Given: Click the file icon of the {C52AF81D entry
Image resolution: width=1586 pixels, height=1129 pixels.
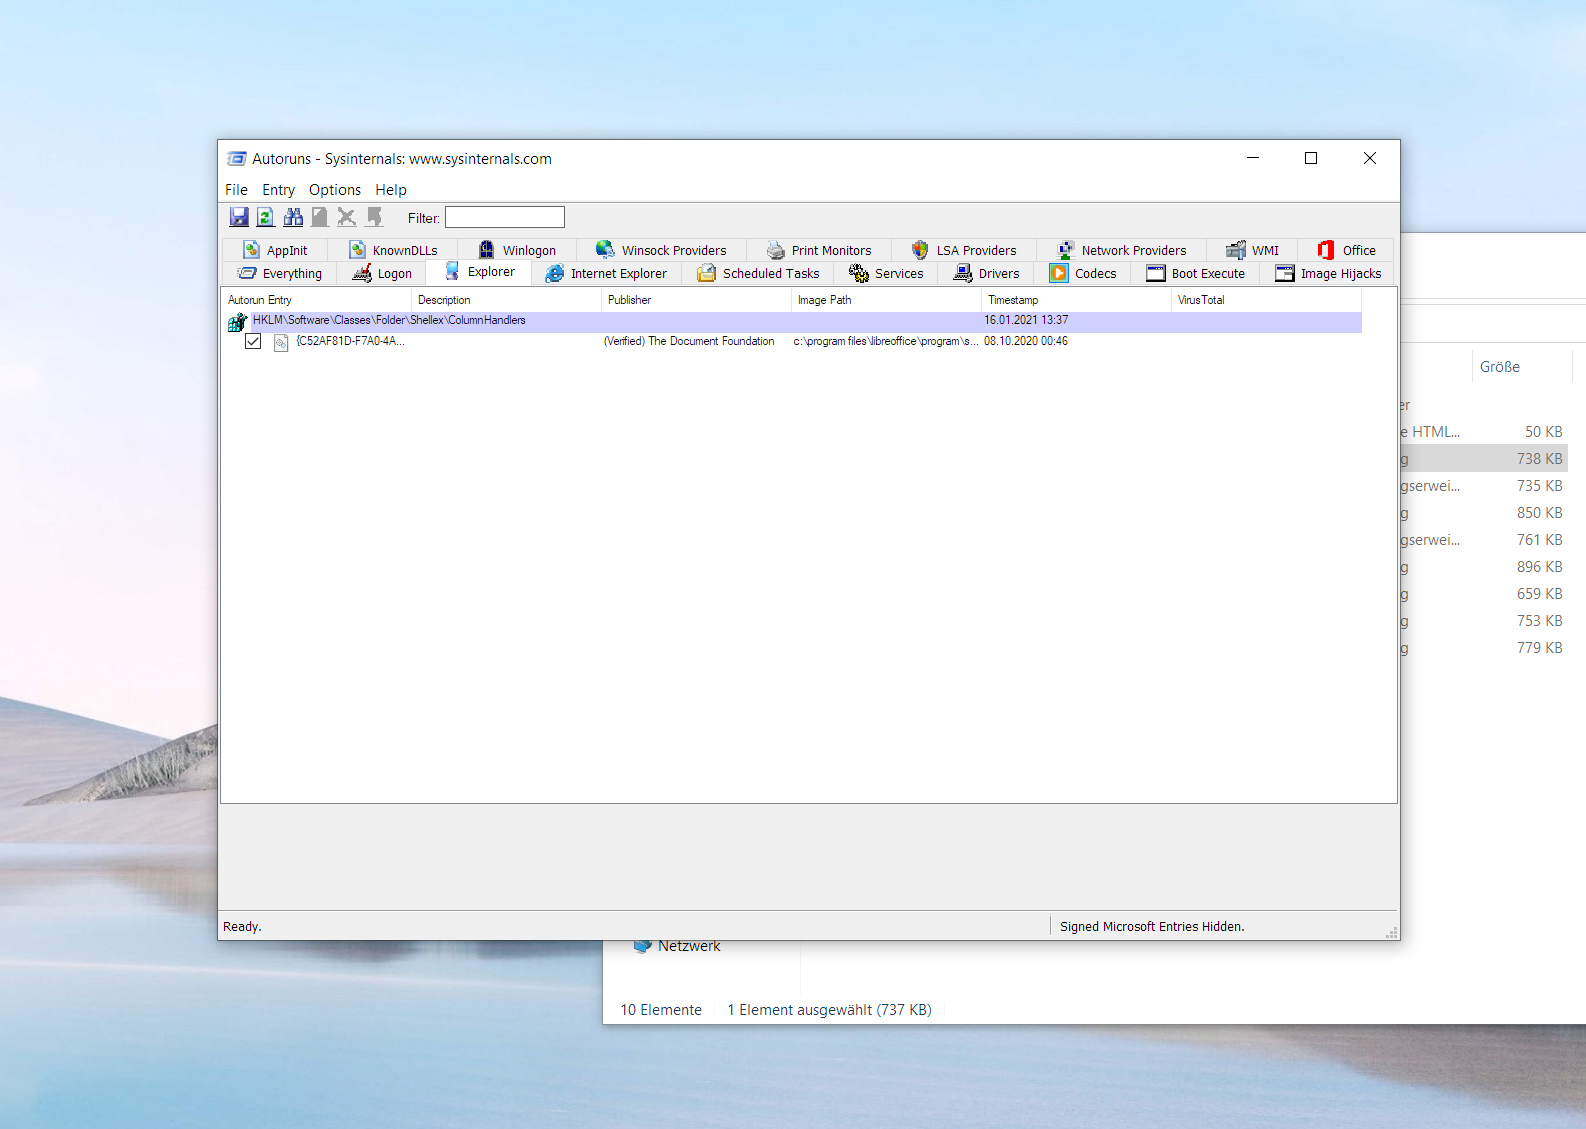Looking at the screenshot, I should click(281, 342).
